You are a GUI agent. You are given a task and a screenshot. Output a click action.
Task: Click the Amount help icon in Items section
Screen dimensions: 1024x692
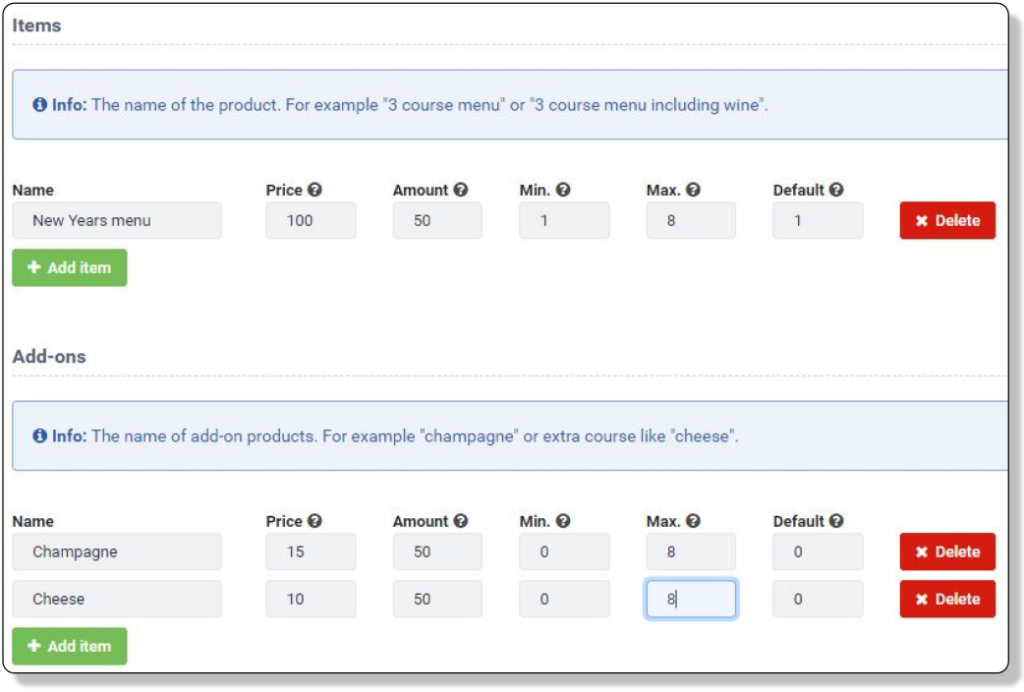point(460,190)
